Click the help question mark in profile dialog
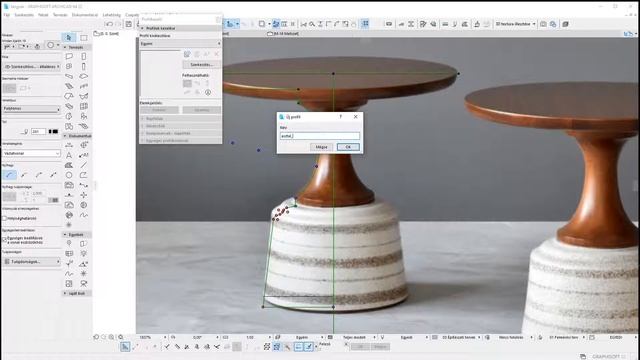The image size is (640, 360). 341,117
